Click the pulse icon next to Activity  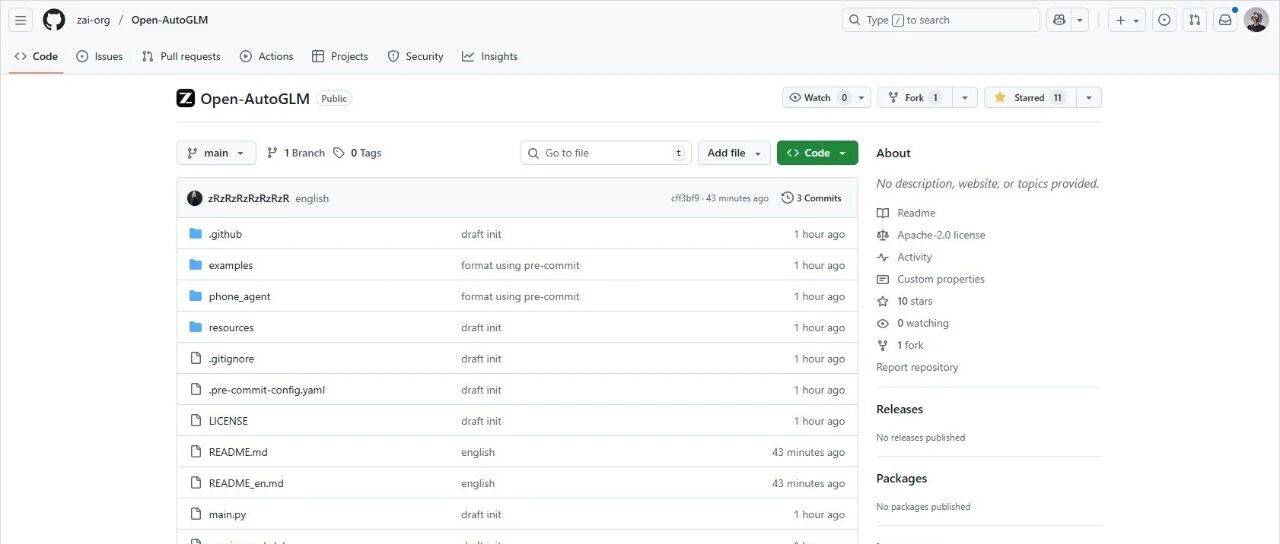[x=882, y=257]
